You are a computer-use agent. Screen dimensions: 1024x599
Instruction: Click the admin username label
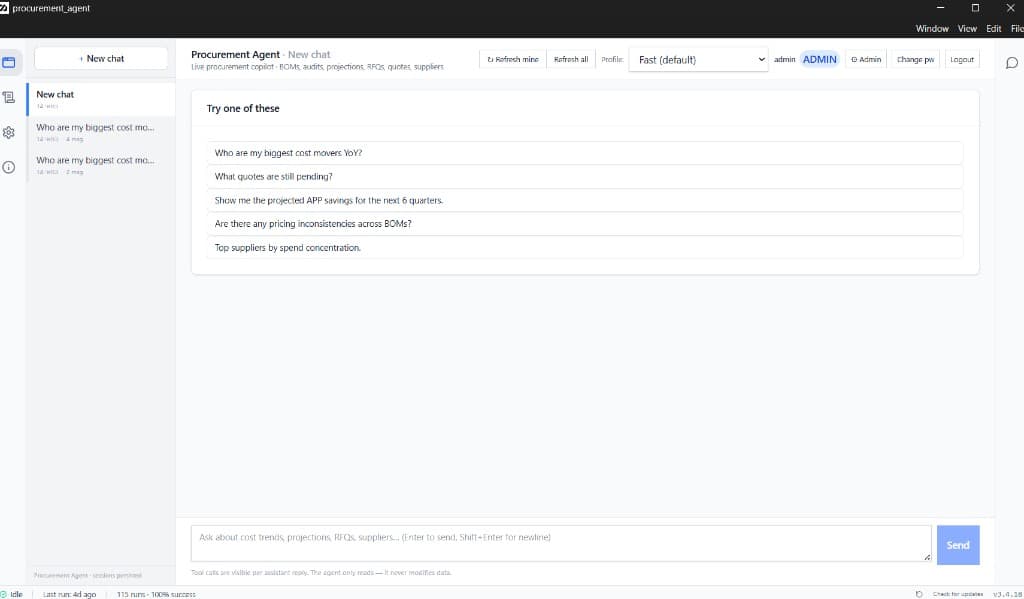784,59
